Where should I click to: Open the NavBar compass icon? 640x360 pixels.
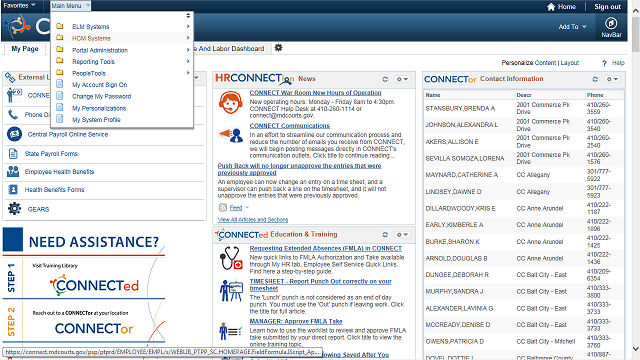611,23
